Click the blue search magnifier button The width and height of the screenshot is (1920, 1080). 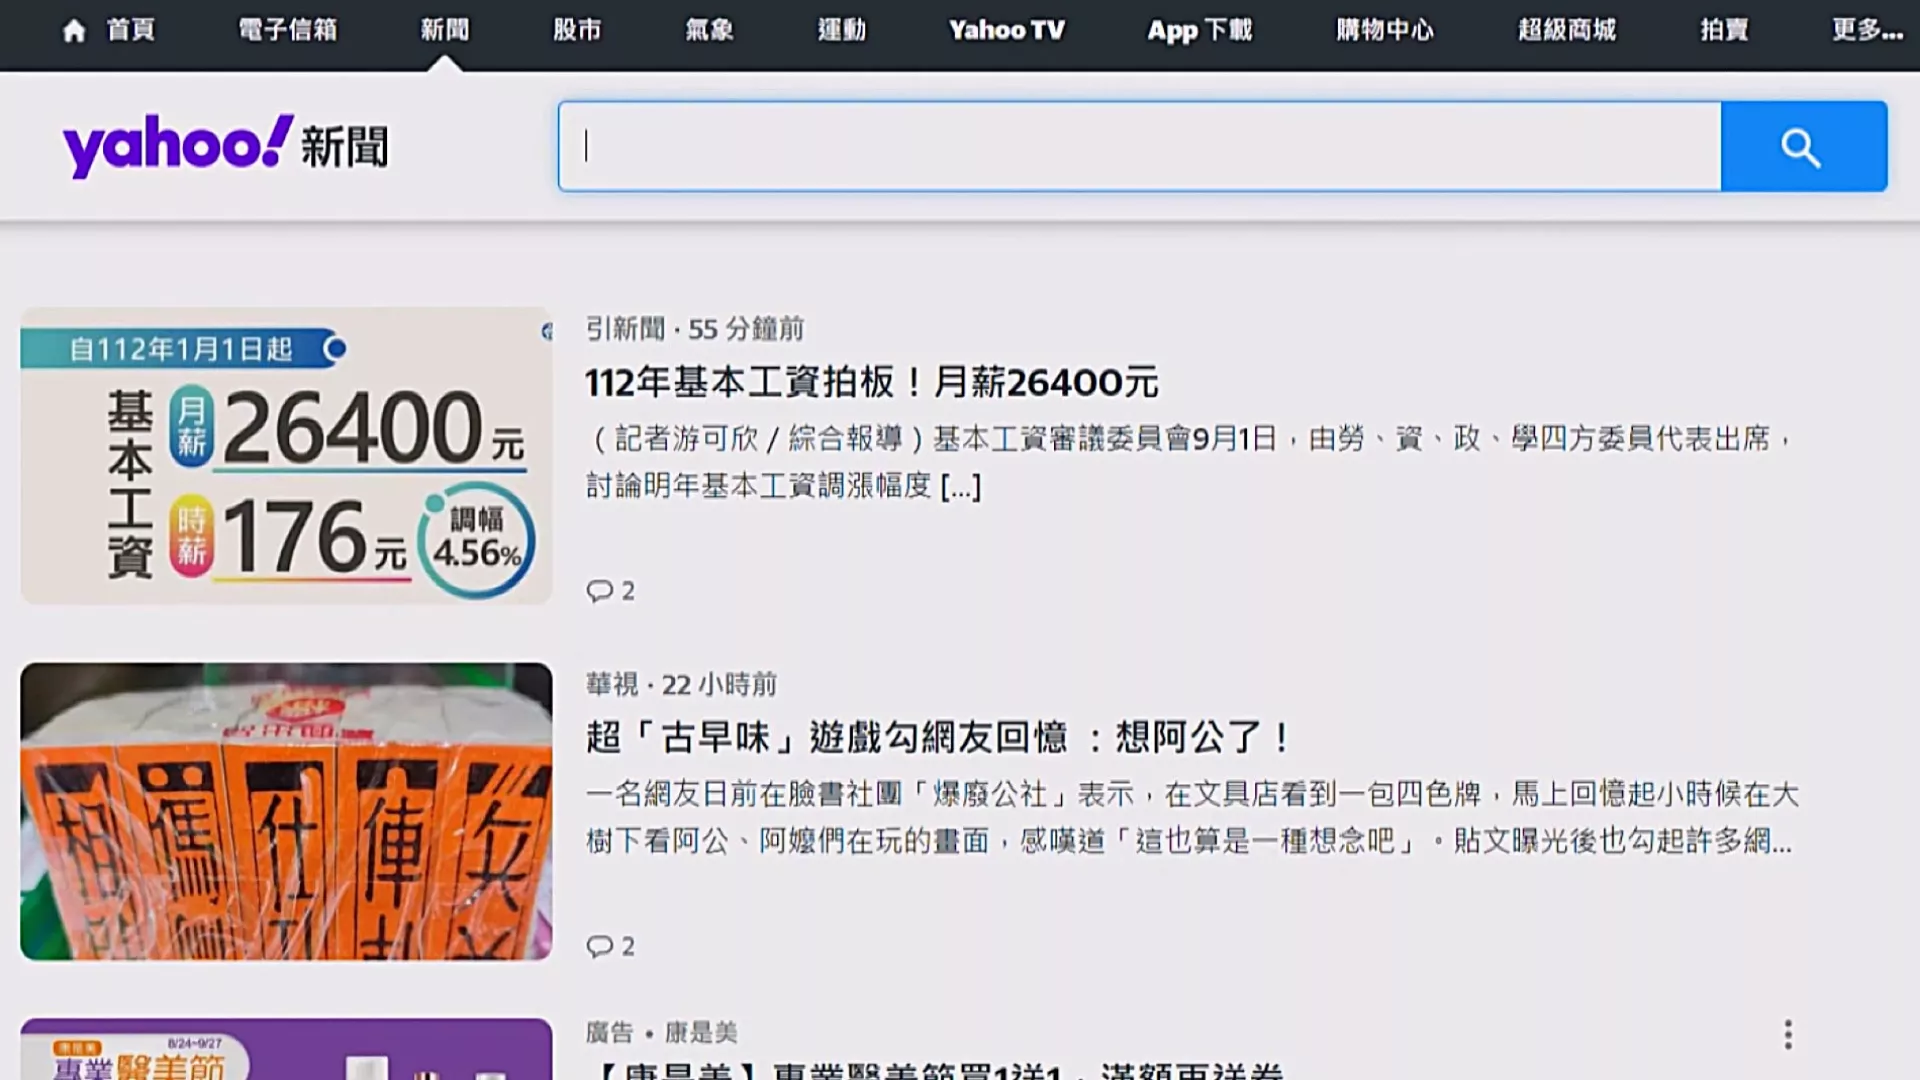[x=1803, y=147]
